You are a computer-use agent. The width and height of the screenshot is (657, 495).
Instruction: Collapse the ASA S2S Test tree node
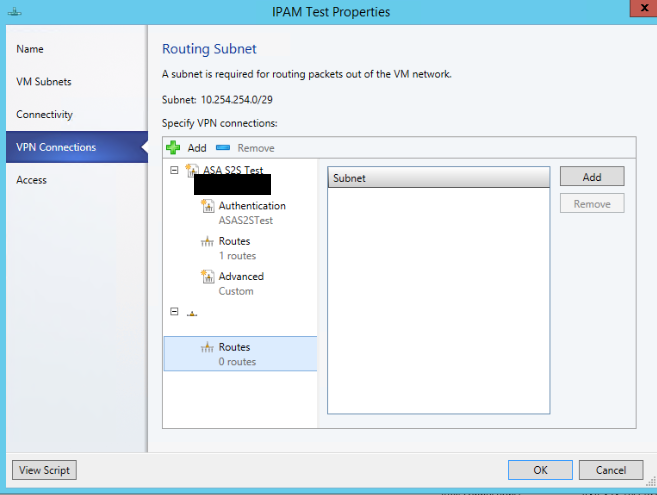(x=175, y=171)
